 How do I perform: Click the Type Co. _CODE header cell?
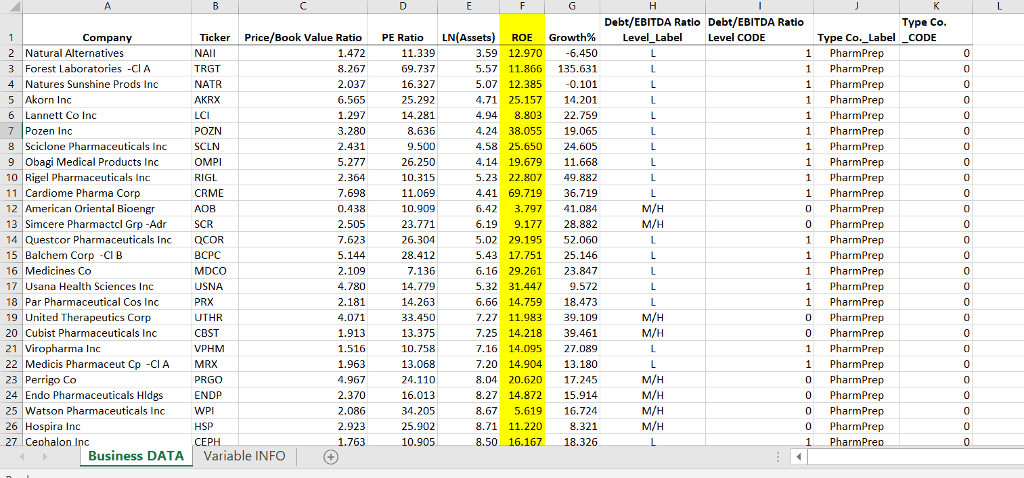click(936, 29)
